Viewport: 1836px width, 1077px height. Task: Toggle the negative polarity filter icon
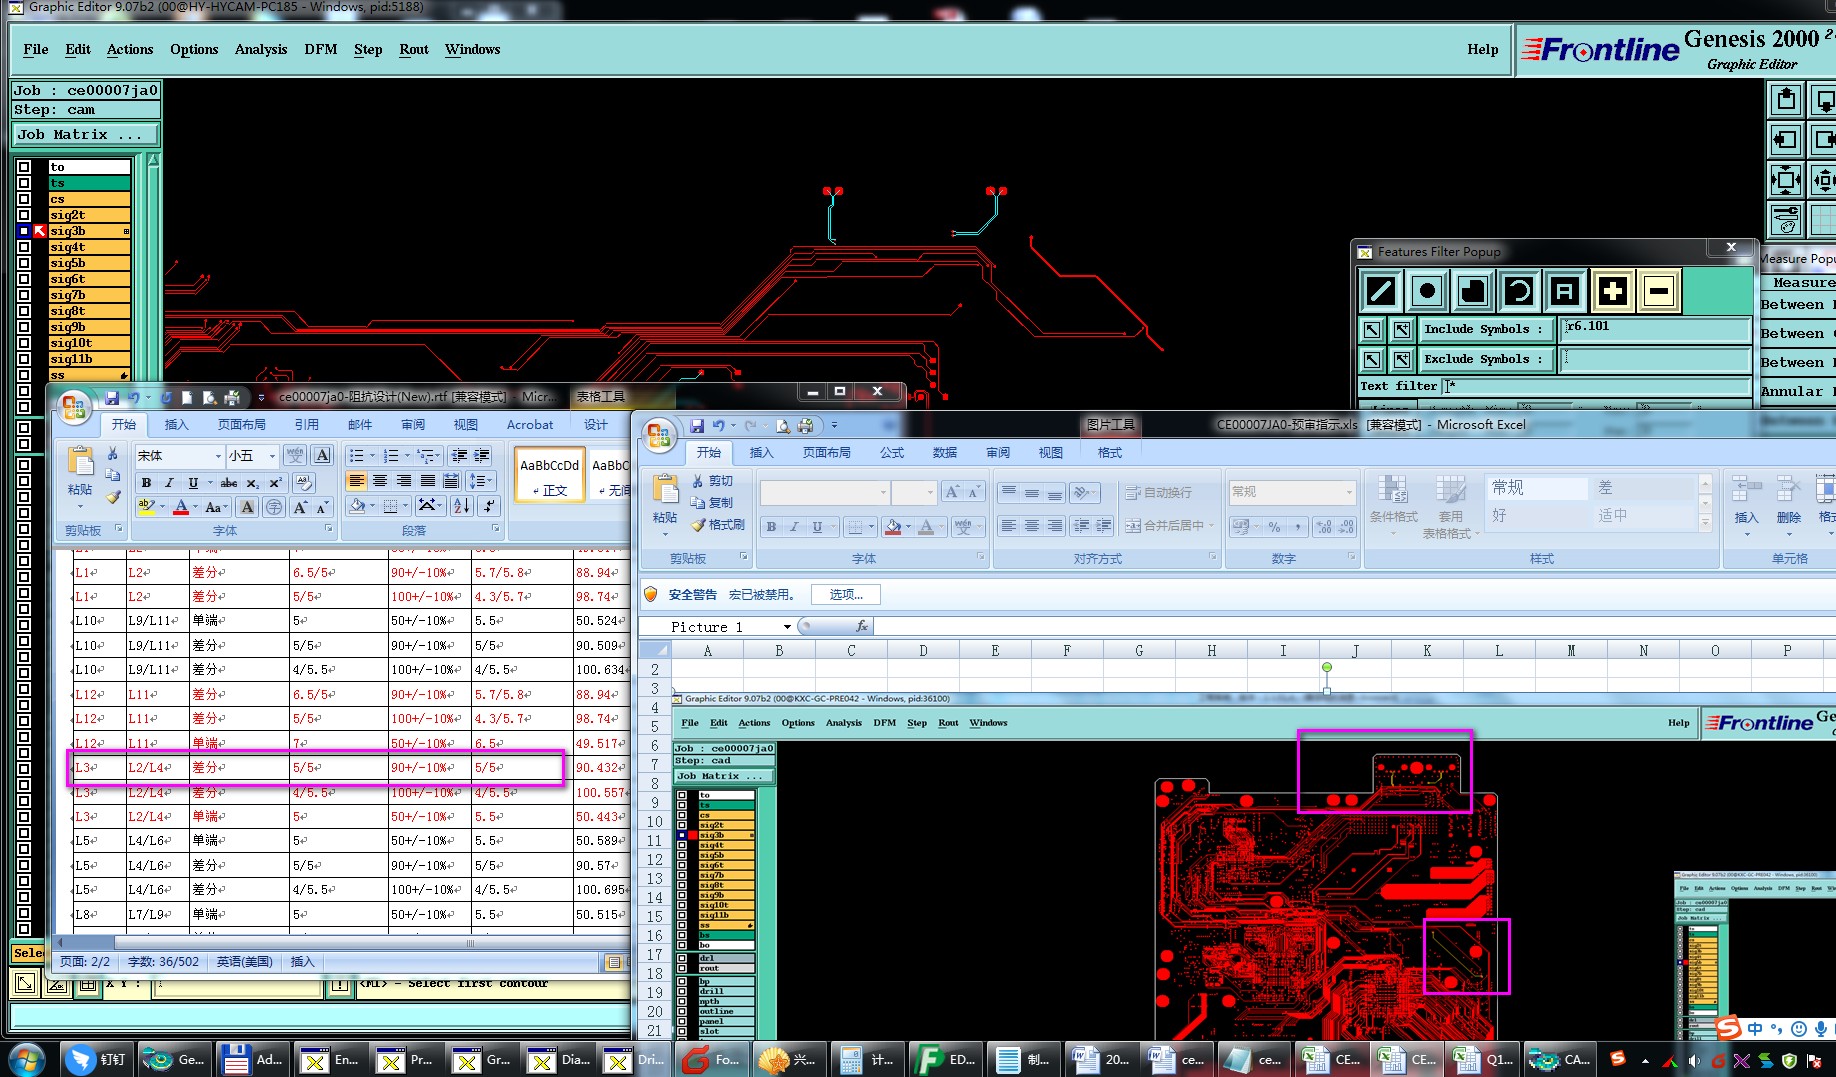(1658, 291)
